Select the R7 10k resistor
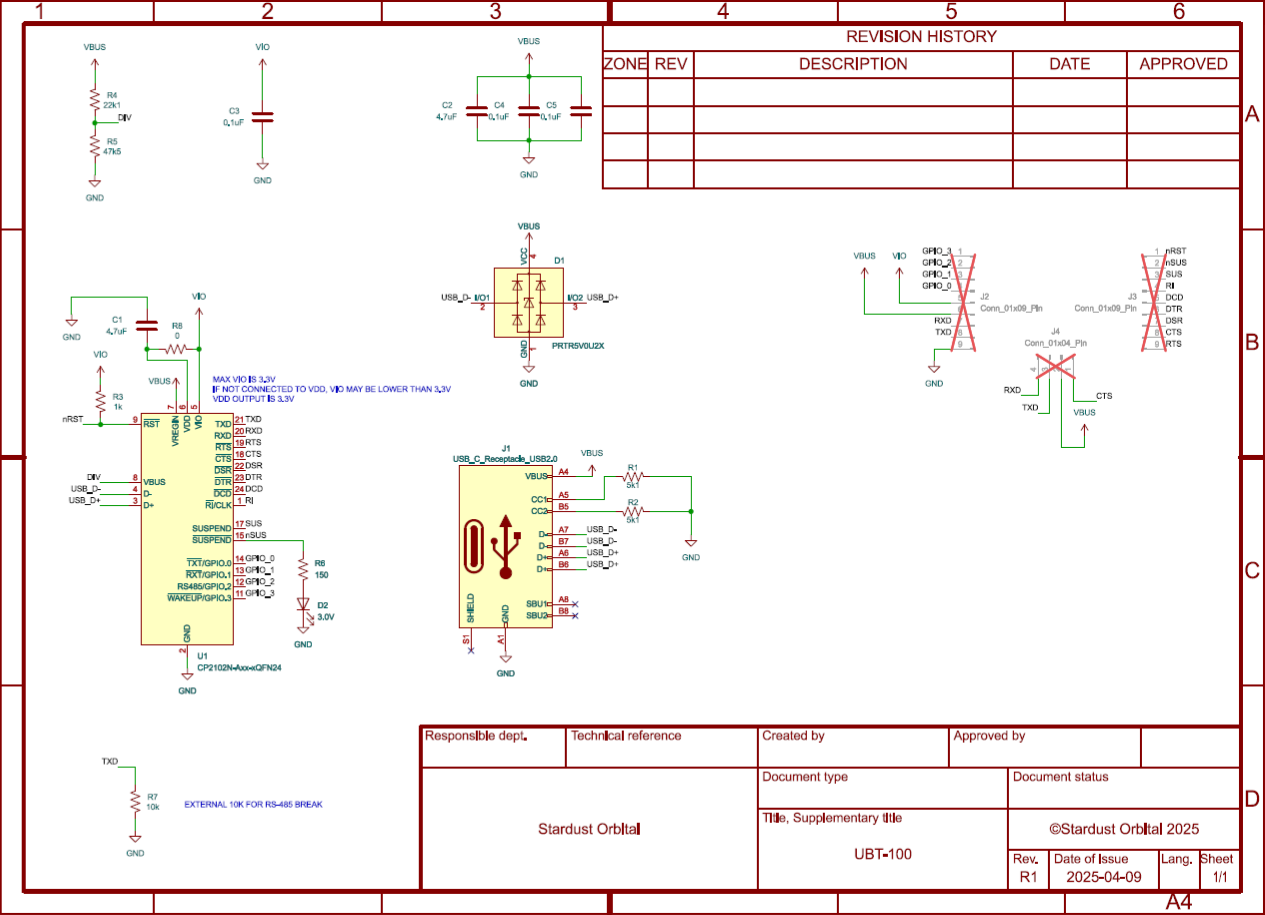1265x915 pixels. point(135,800)
